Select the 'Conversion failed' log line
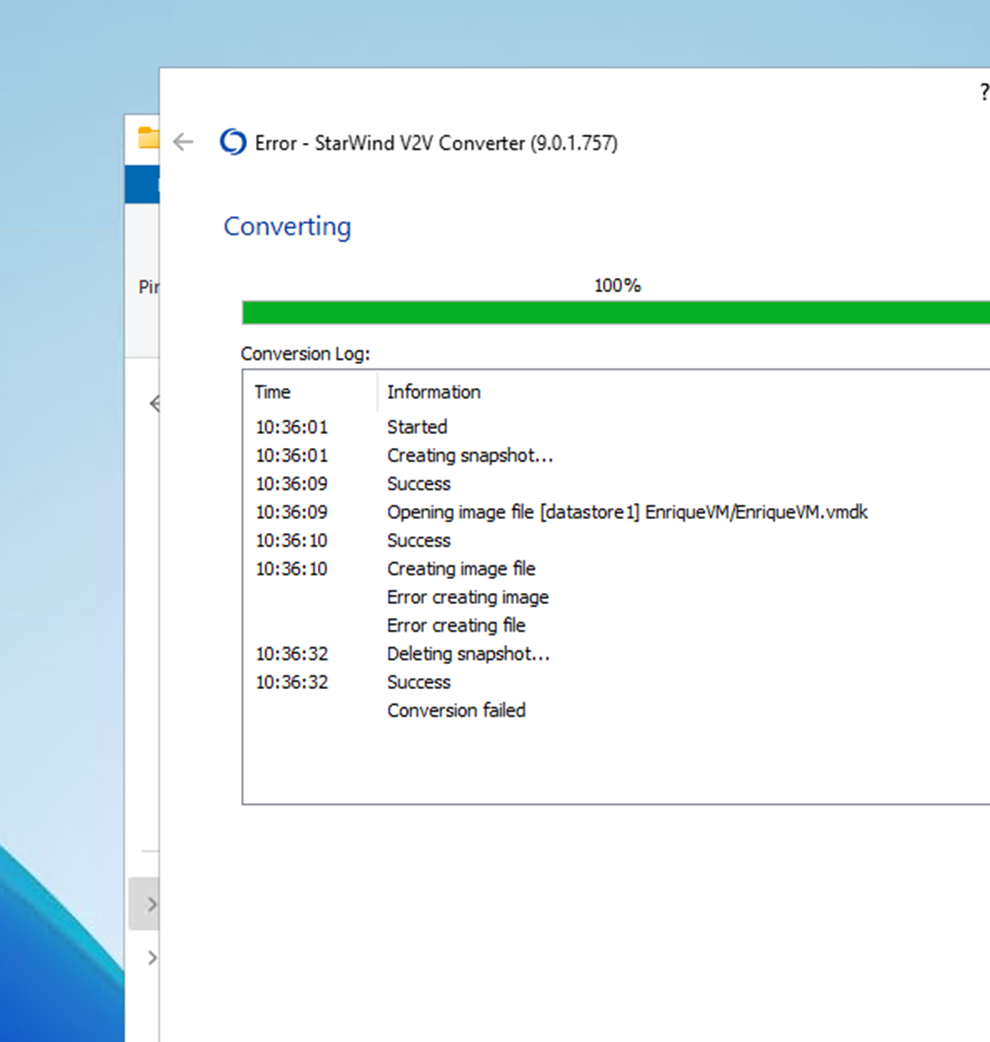 click(x=456, y=710)
